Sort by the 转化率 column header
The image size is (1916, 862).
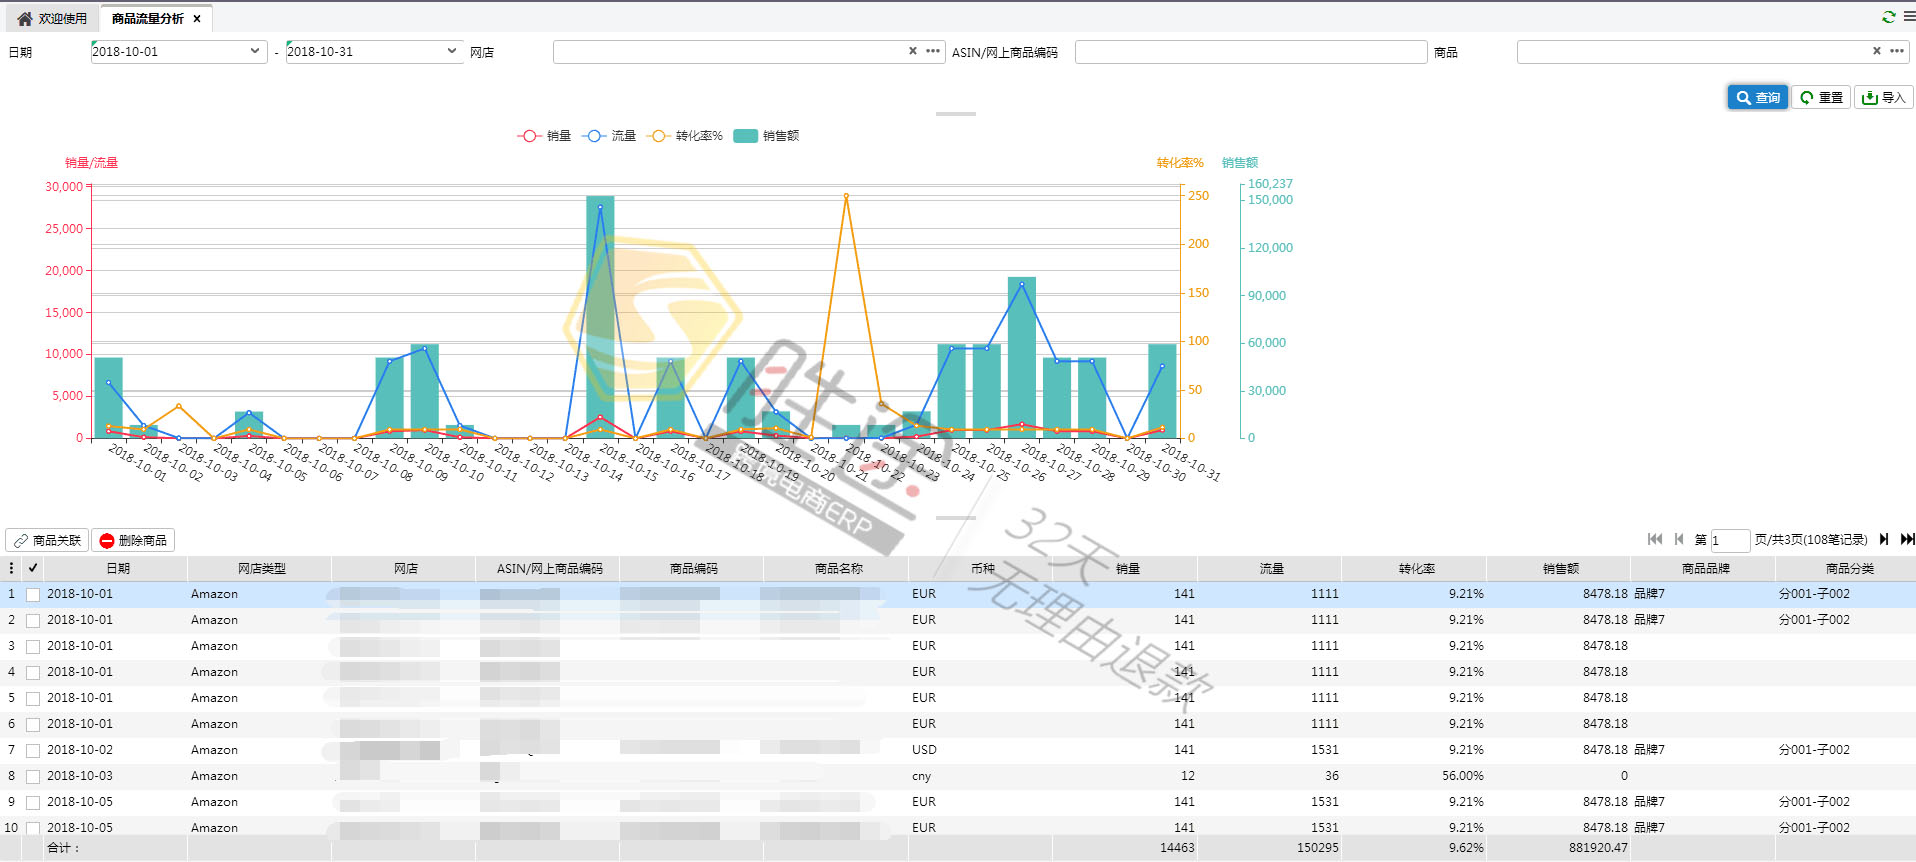1414,568
